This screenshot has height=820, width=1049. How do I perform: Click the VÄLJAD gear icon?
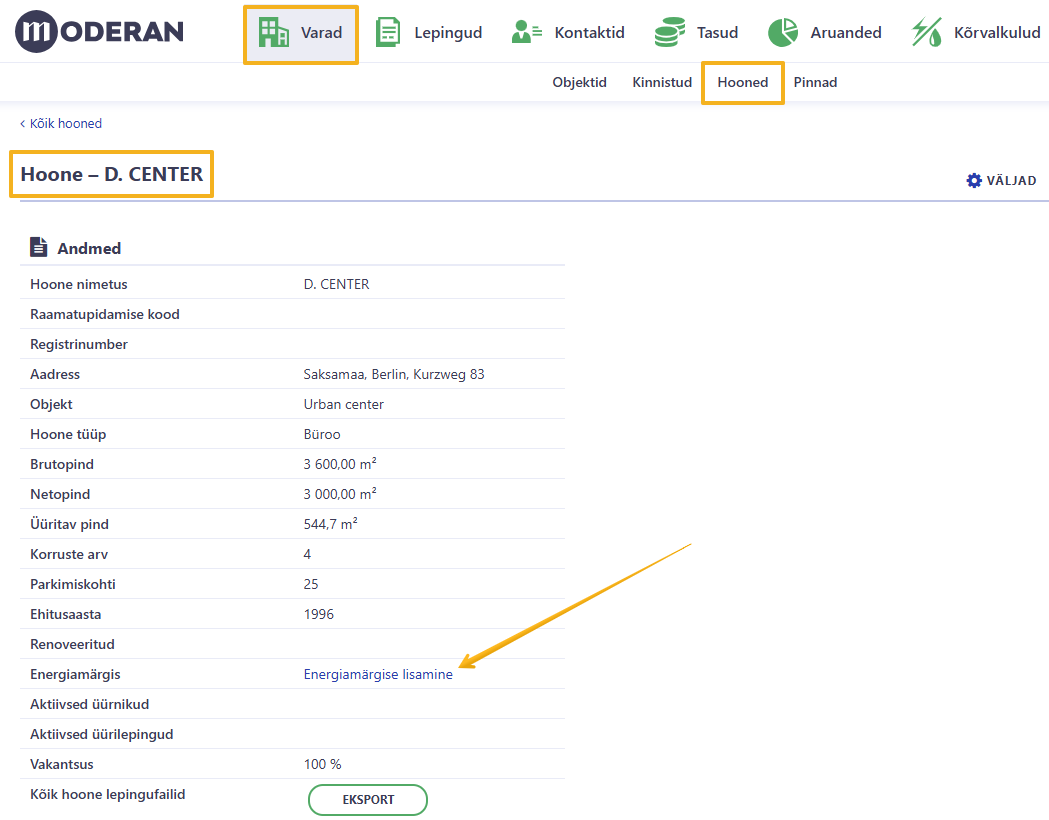pyautogui.click(x=974, y=181)
